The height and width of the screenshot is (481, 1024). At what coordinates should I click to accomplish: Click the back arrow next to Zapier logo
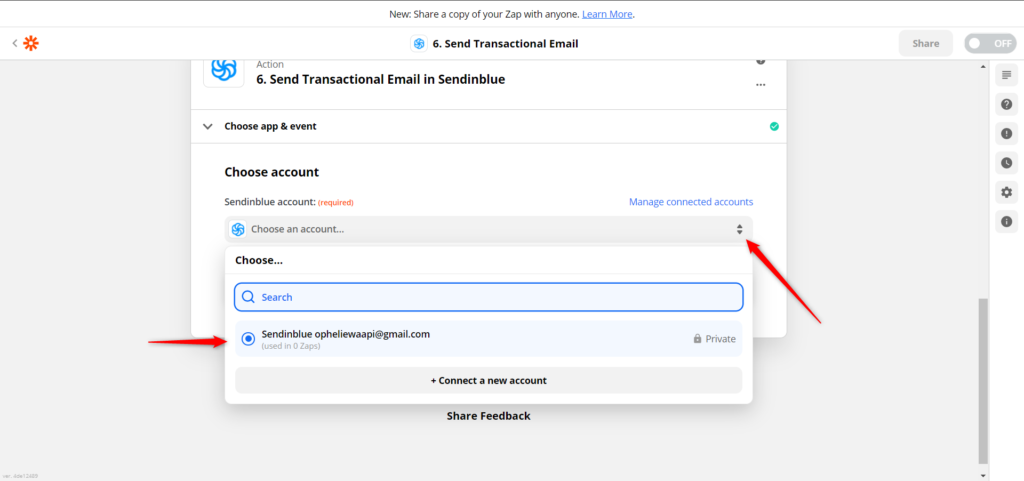pyautogui.click(x=14, y=44)
